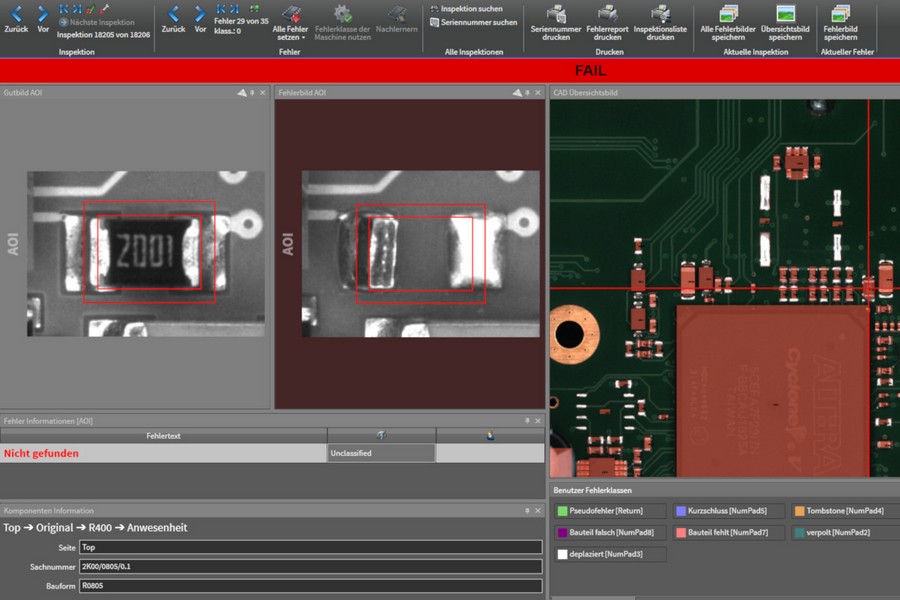Select the Fehlertext column header
This screenshot has width=900, height=600.
[163, 436]
